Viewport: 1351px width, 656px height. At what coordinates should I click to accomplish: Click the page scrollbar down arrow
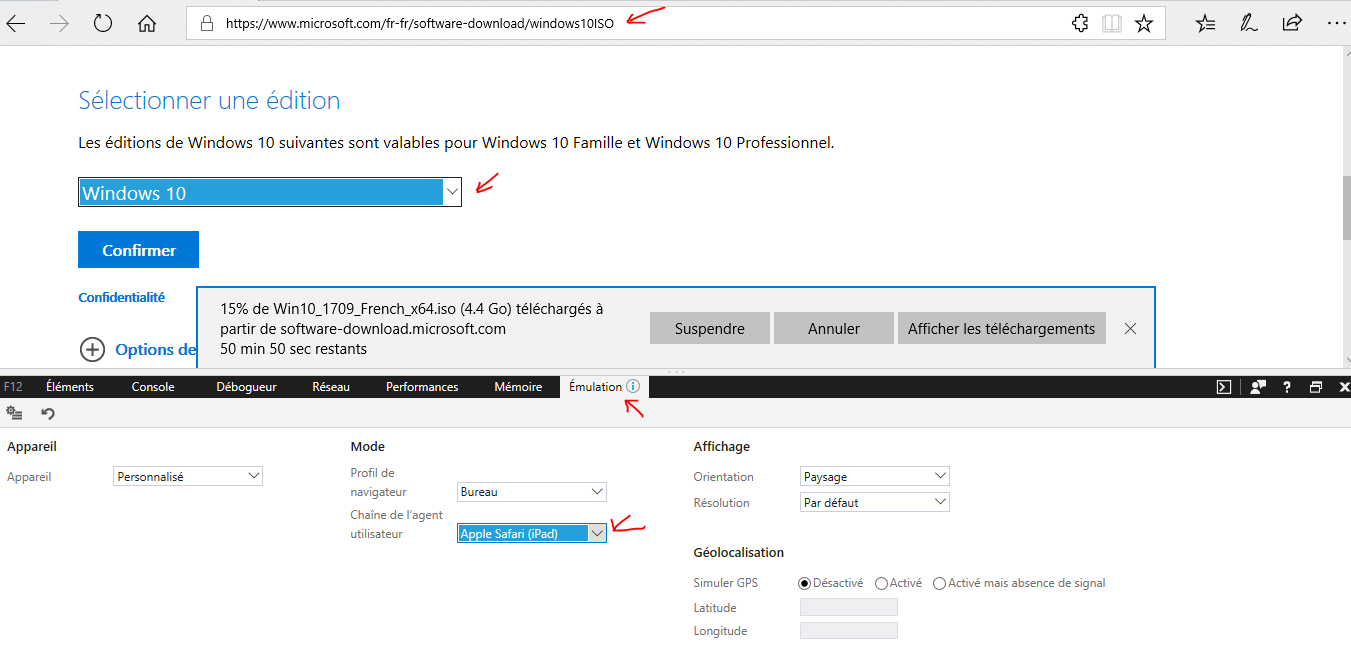(1346, 360)
